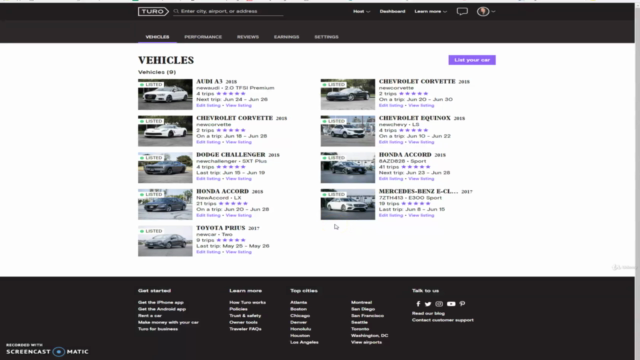Open the profile avatar menu
Screen dimensions: 640x360
coord(483,11)
